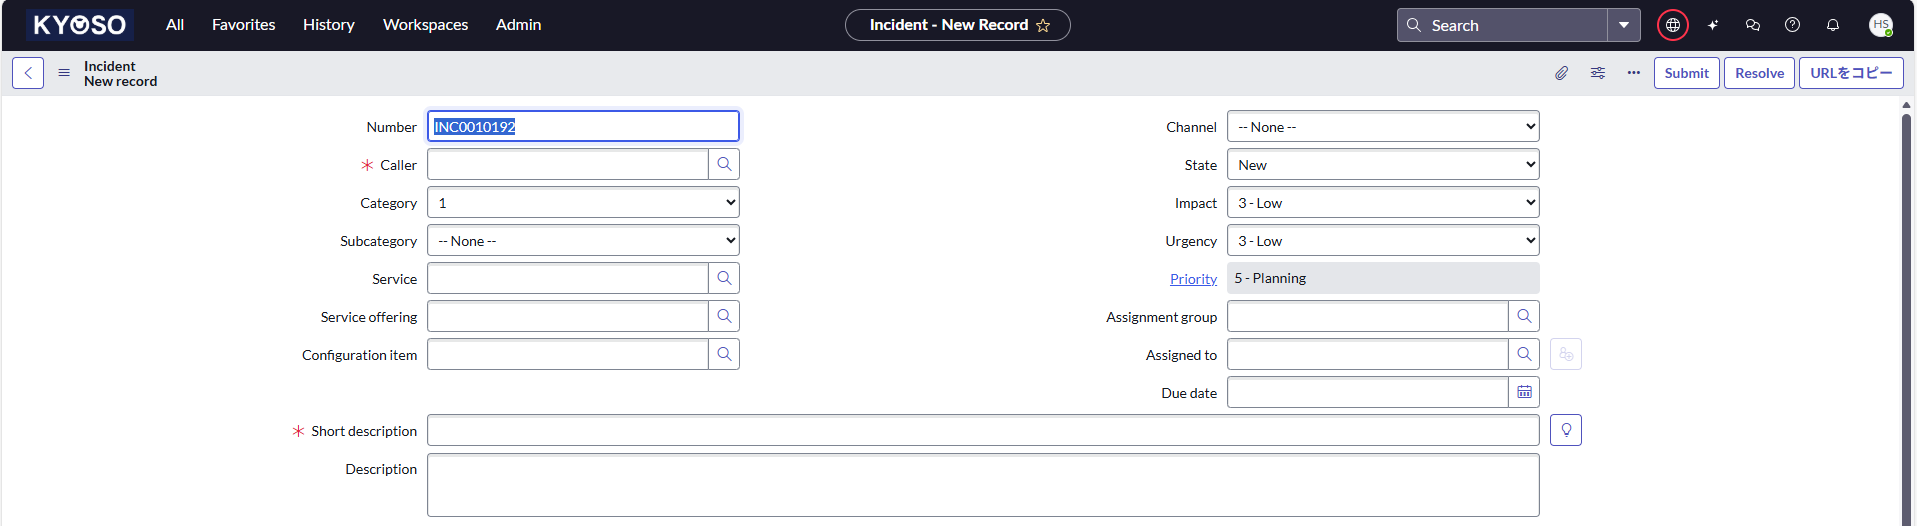1917x526 pixels.
Task: Favorite the Incident record with the star
Action: (1043, 26)
